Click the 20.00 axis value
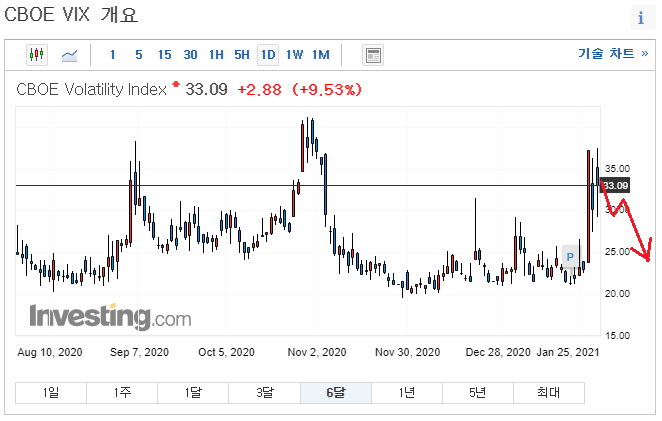This screenshot has width=662, height=421. click(617, 294)
